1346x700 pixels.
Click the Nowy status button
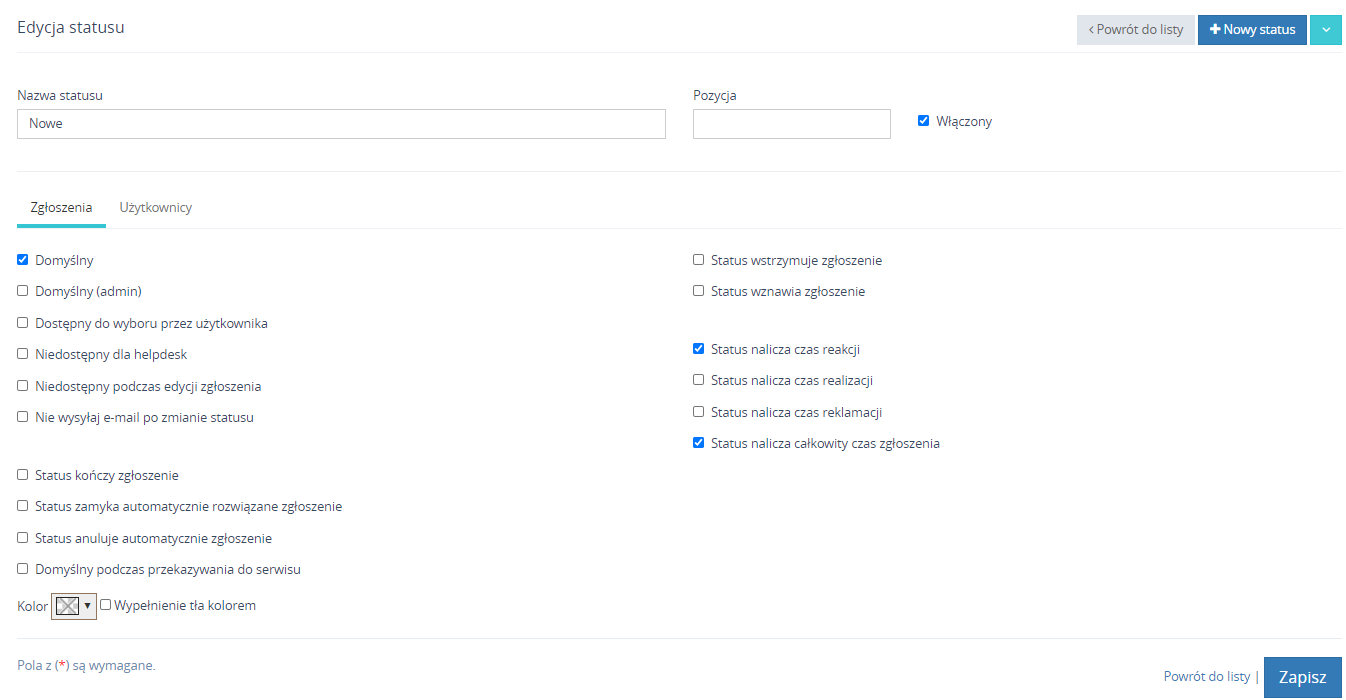tap(1252, 30)
